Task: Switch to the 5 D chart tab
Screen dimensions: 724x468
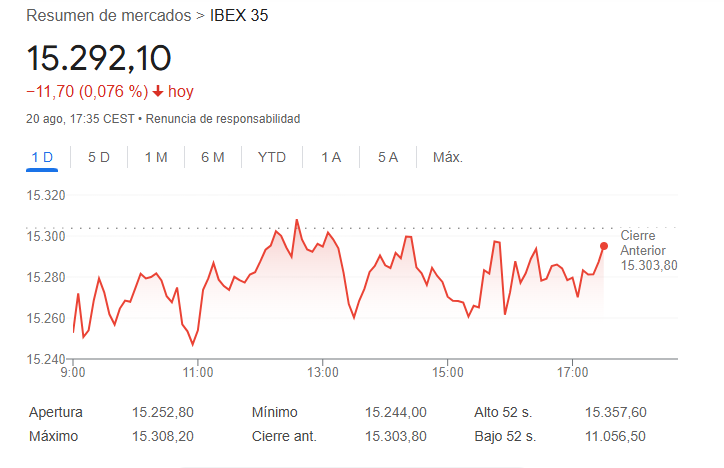Action: pyautogui.click(x=98, y=157)
